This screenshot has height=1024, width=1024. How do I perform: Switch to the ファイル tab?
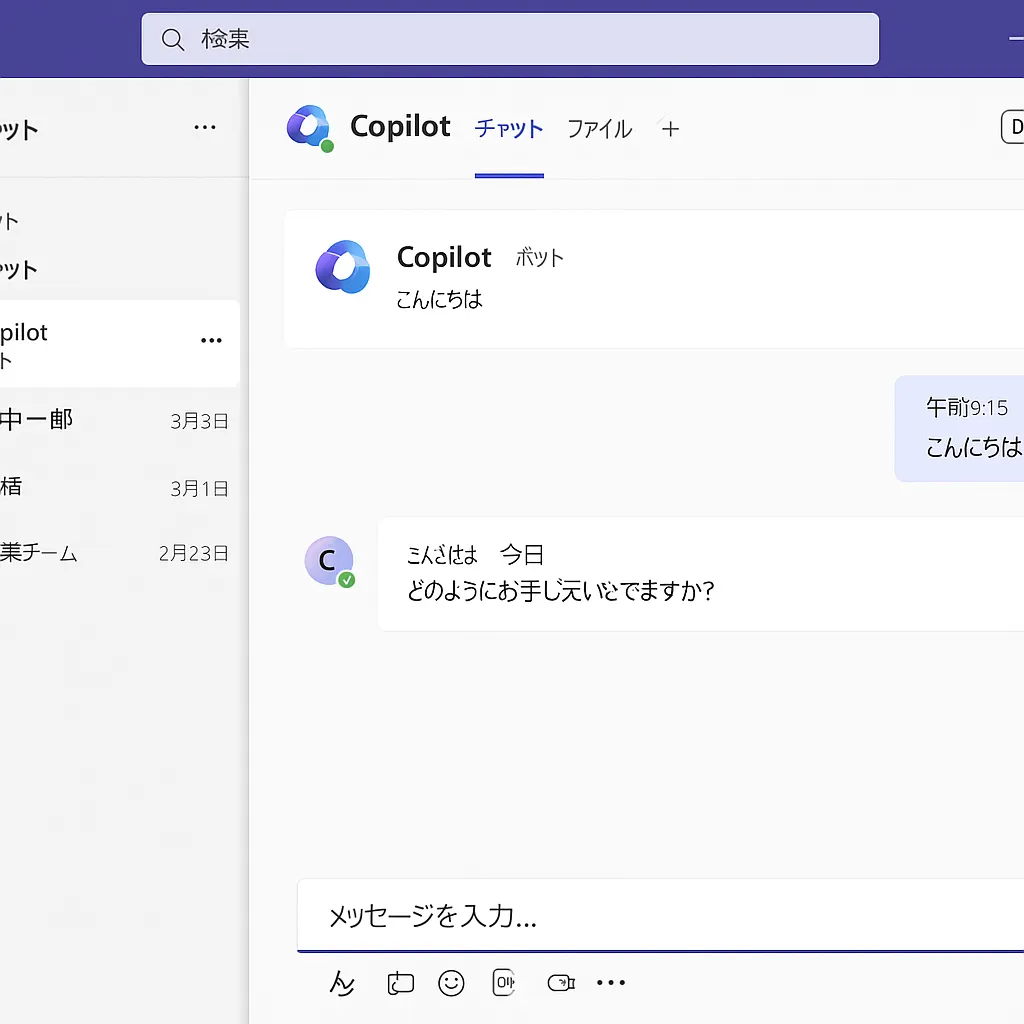pos(599,129)
